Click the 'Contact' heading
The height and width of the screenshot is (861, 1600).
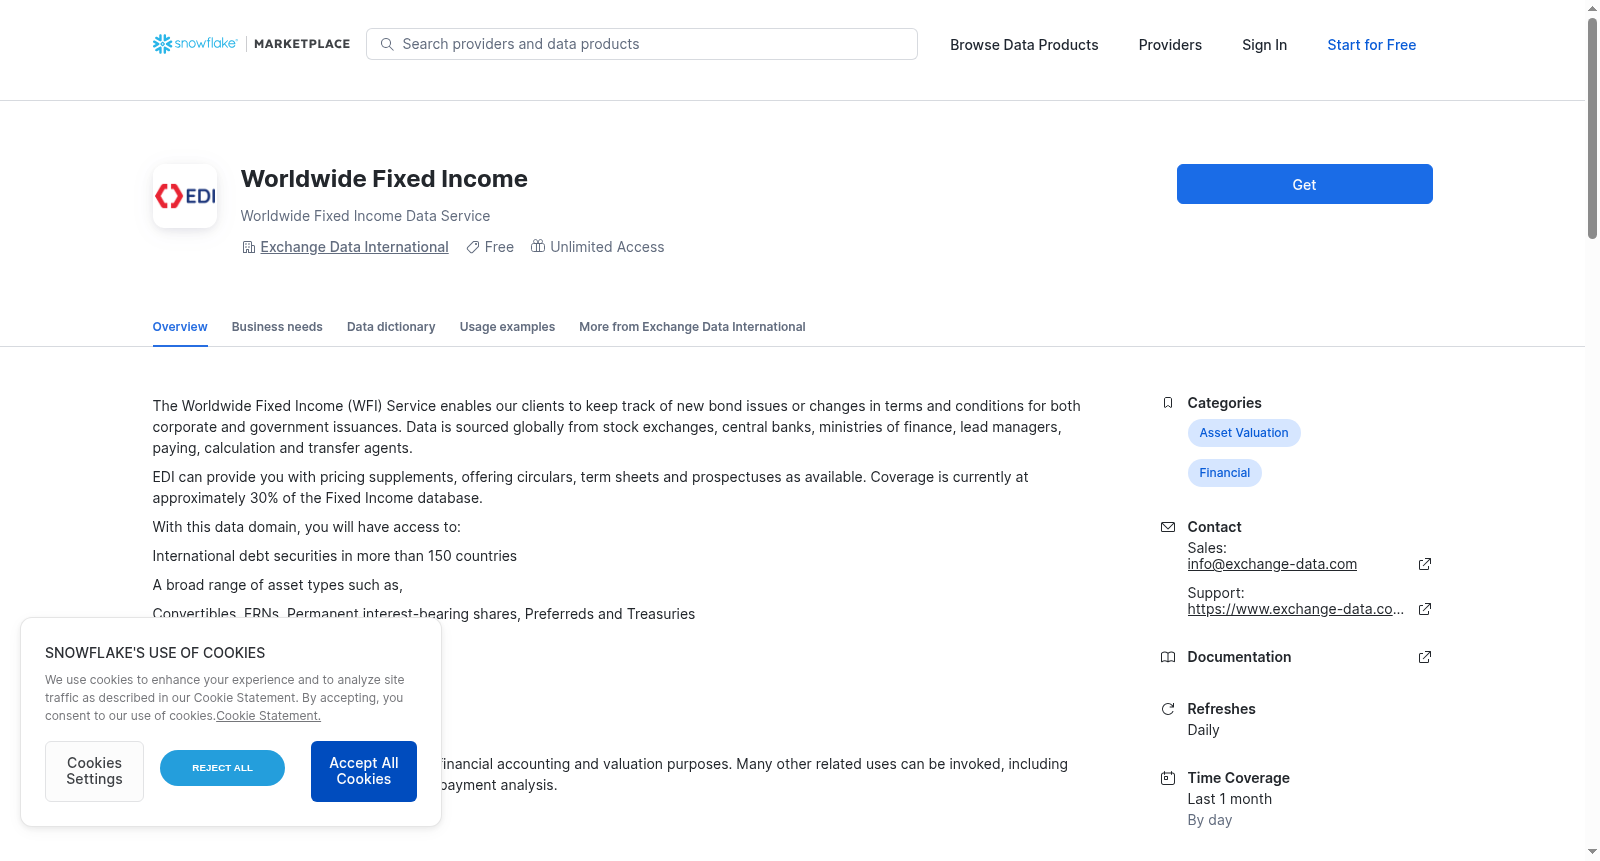(x=1214, y=527)
